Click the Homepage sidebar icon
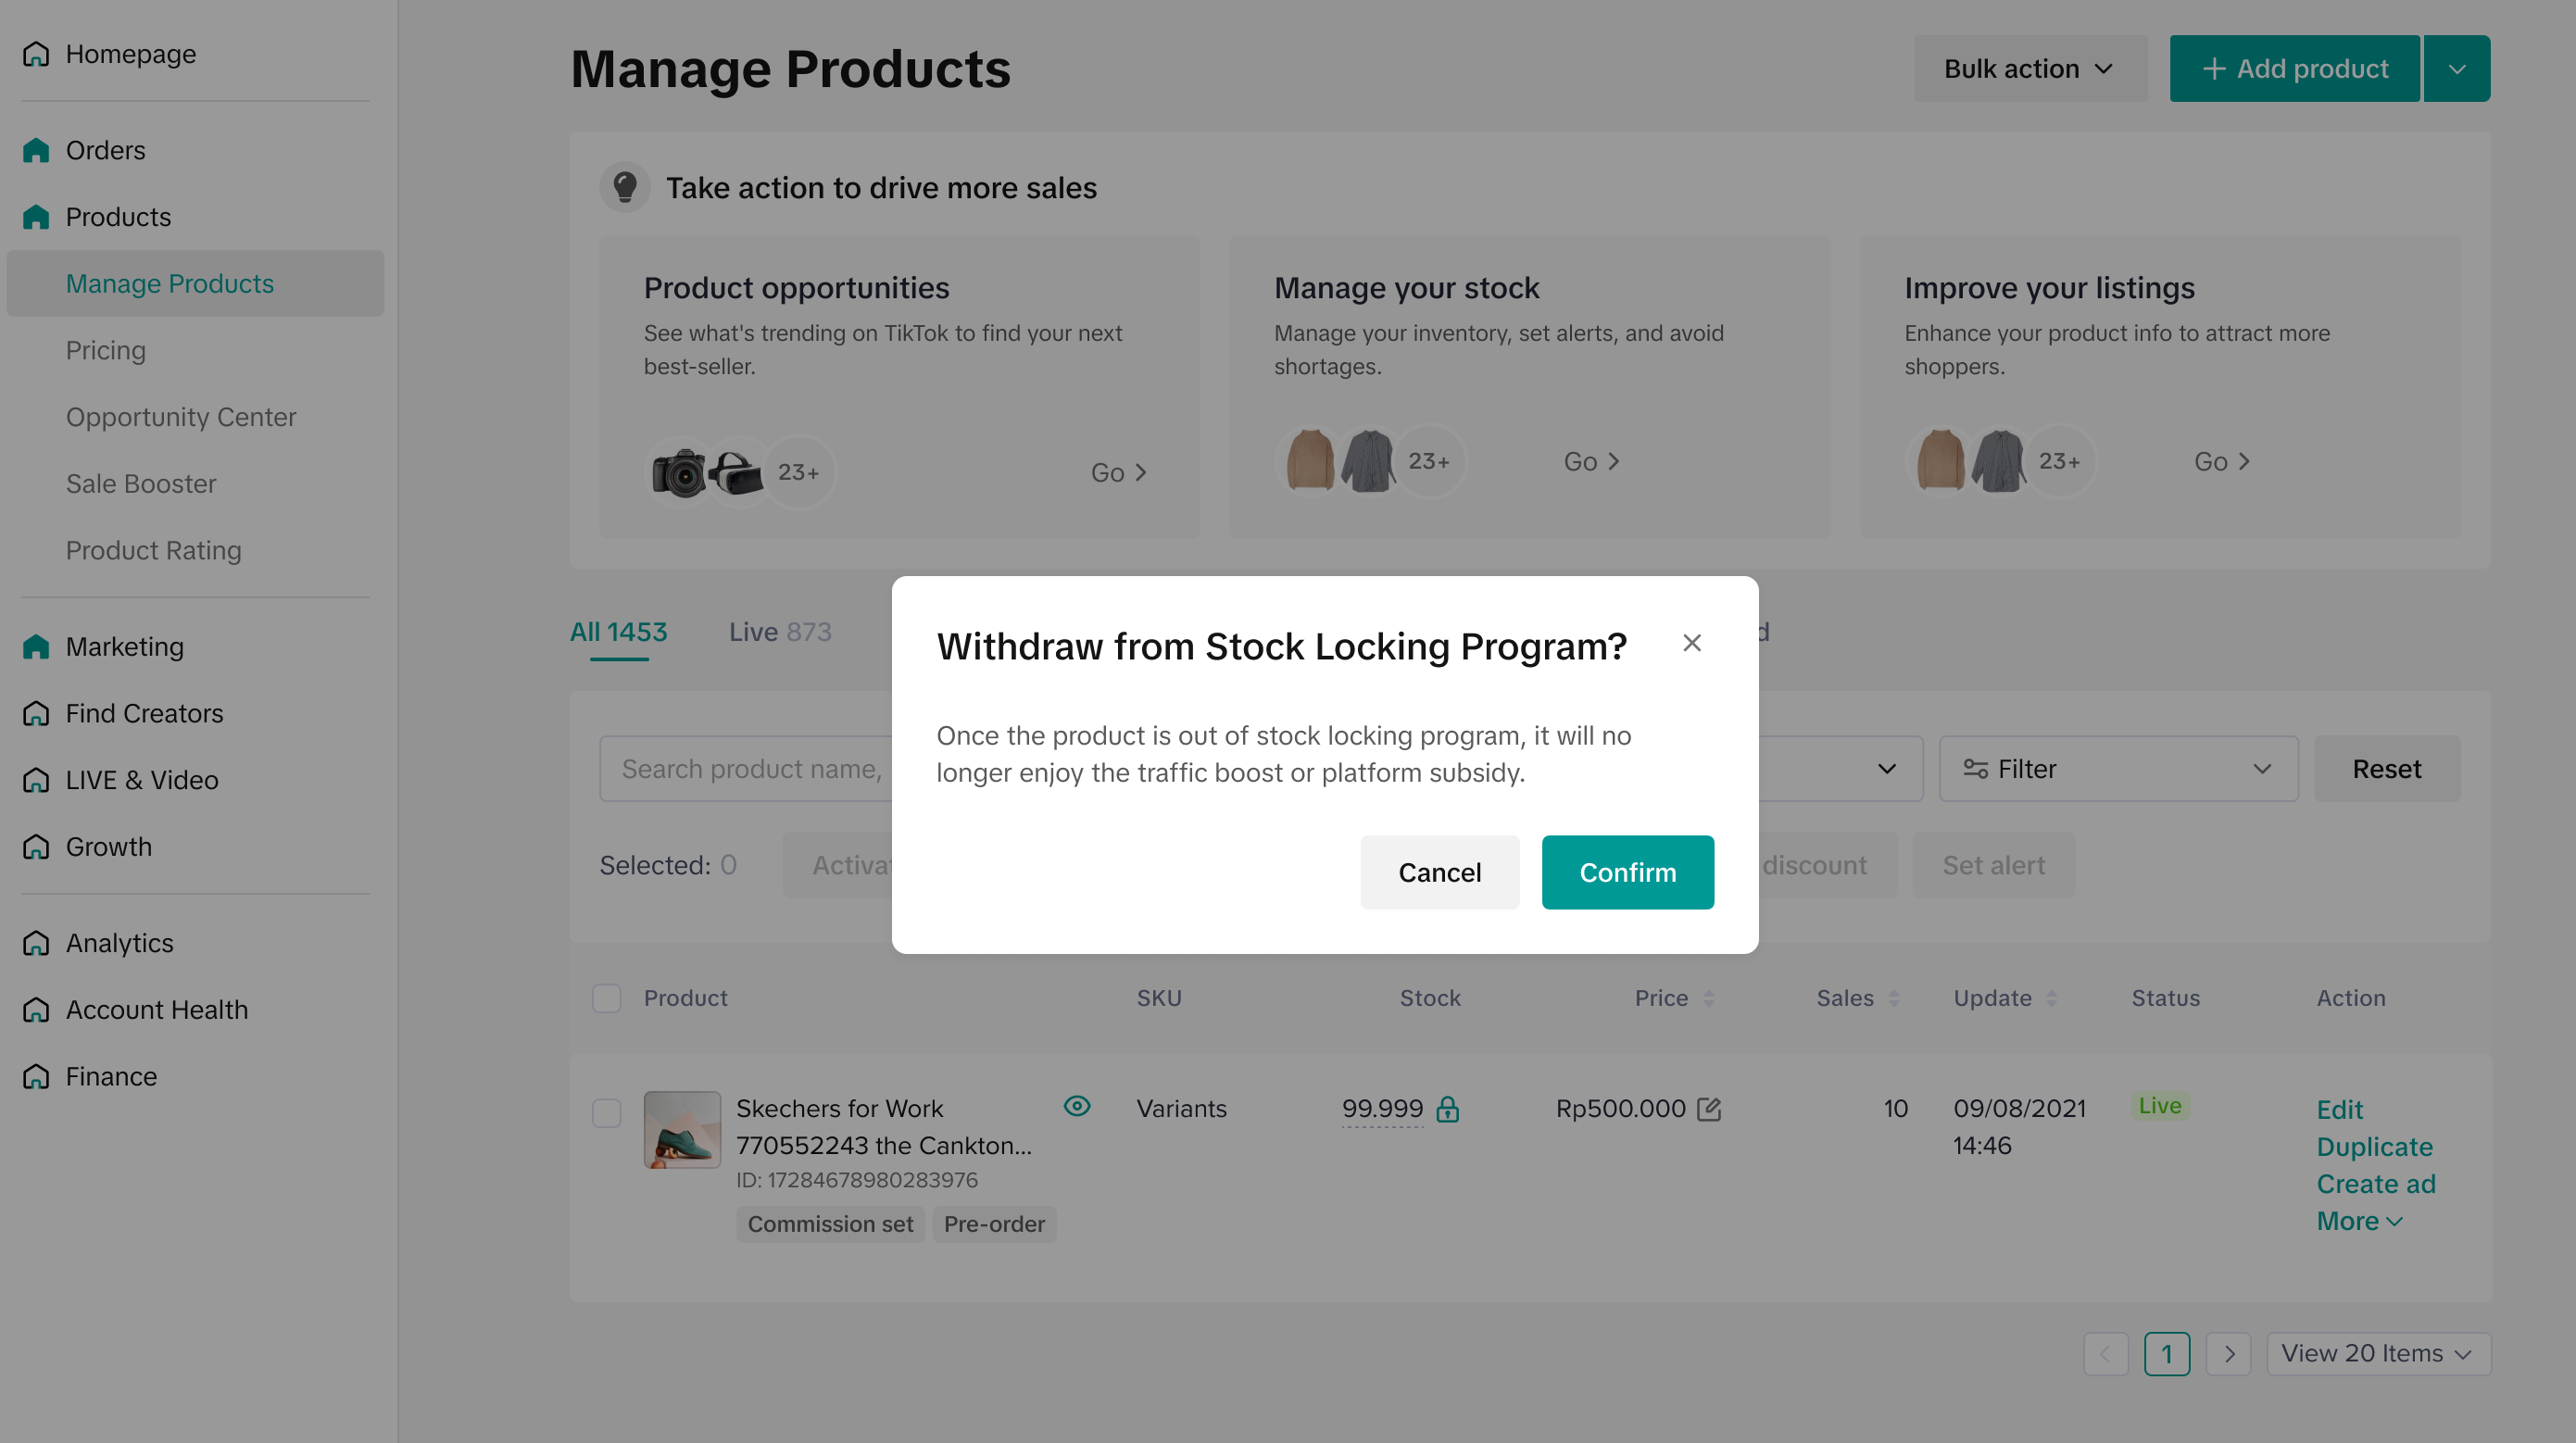 pos(36,54)
